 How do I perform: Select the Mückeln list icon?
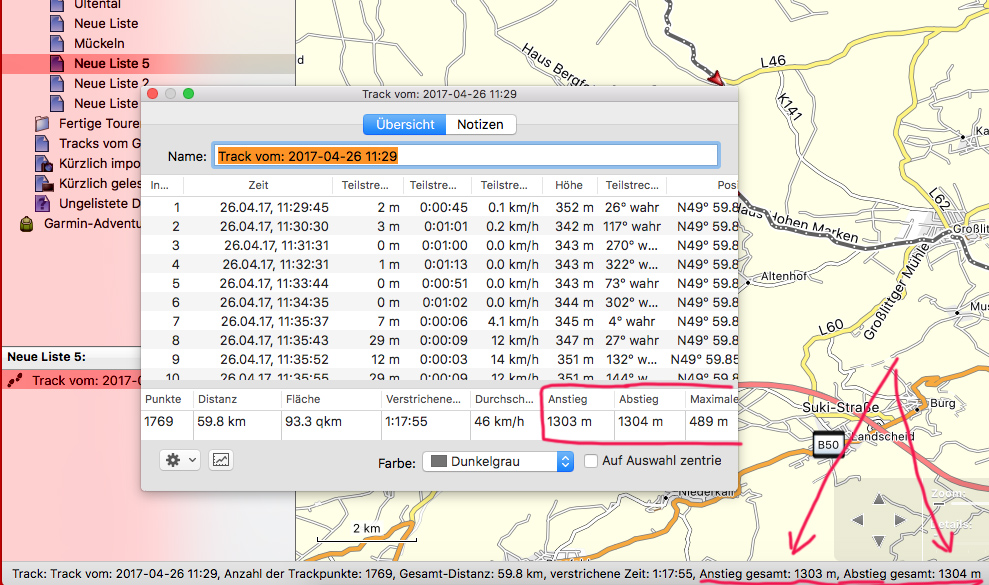pos(58,43)
